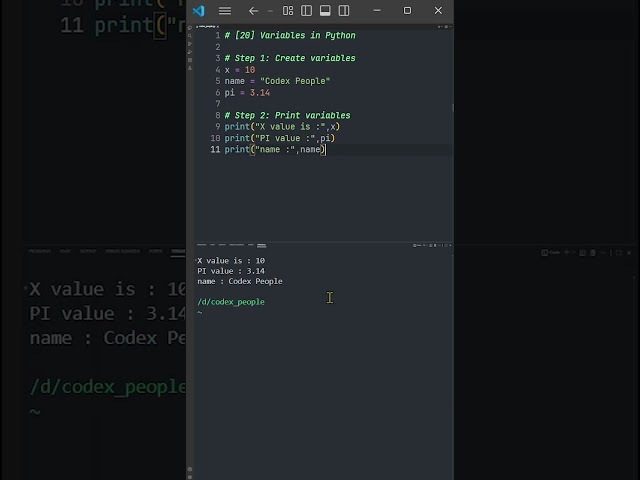Toggle the bottom panel layout icon

point(325,11)
